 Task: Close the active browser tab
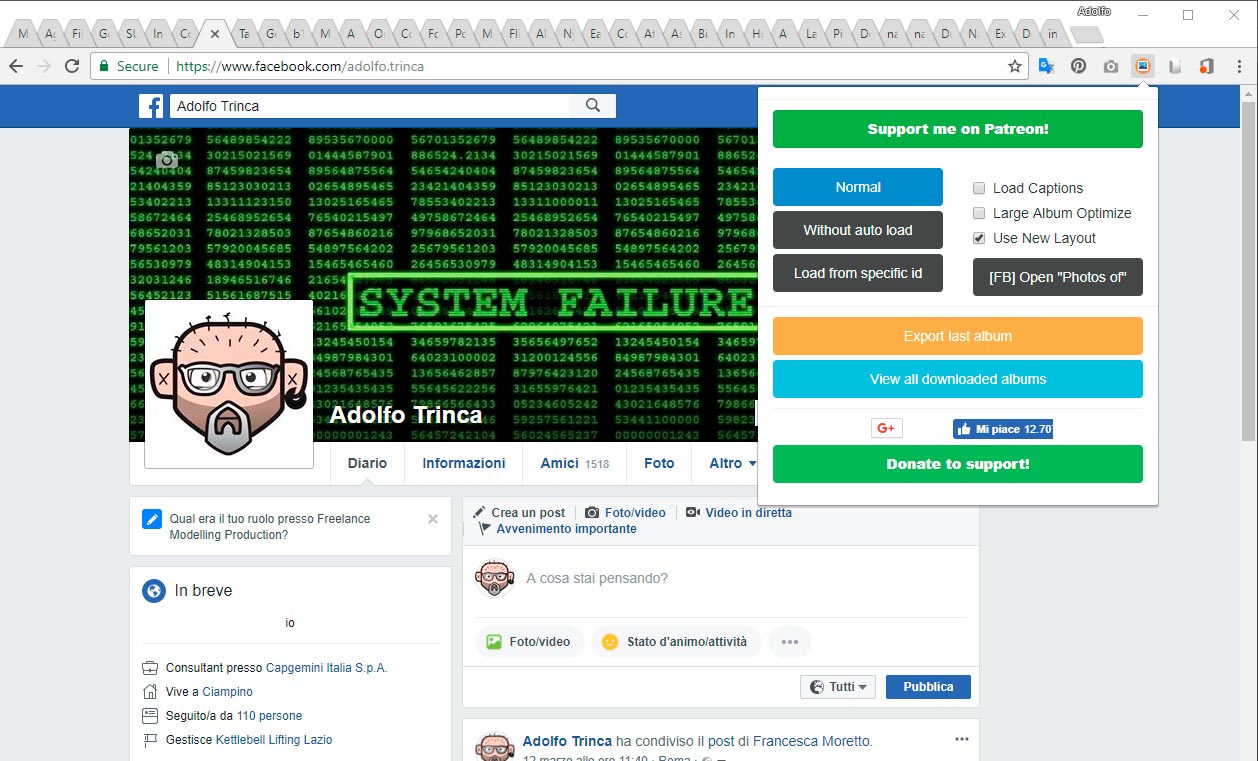214,34
